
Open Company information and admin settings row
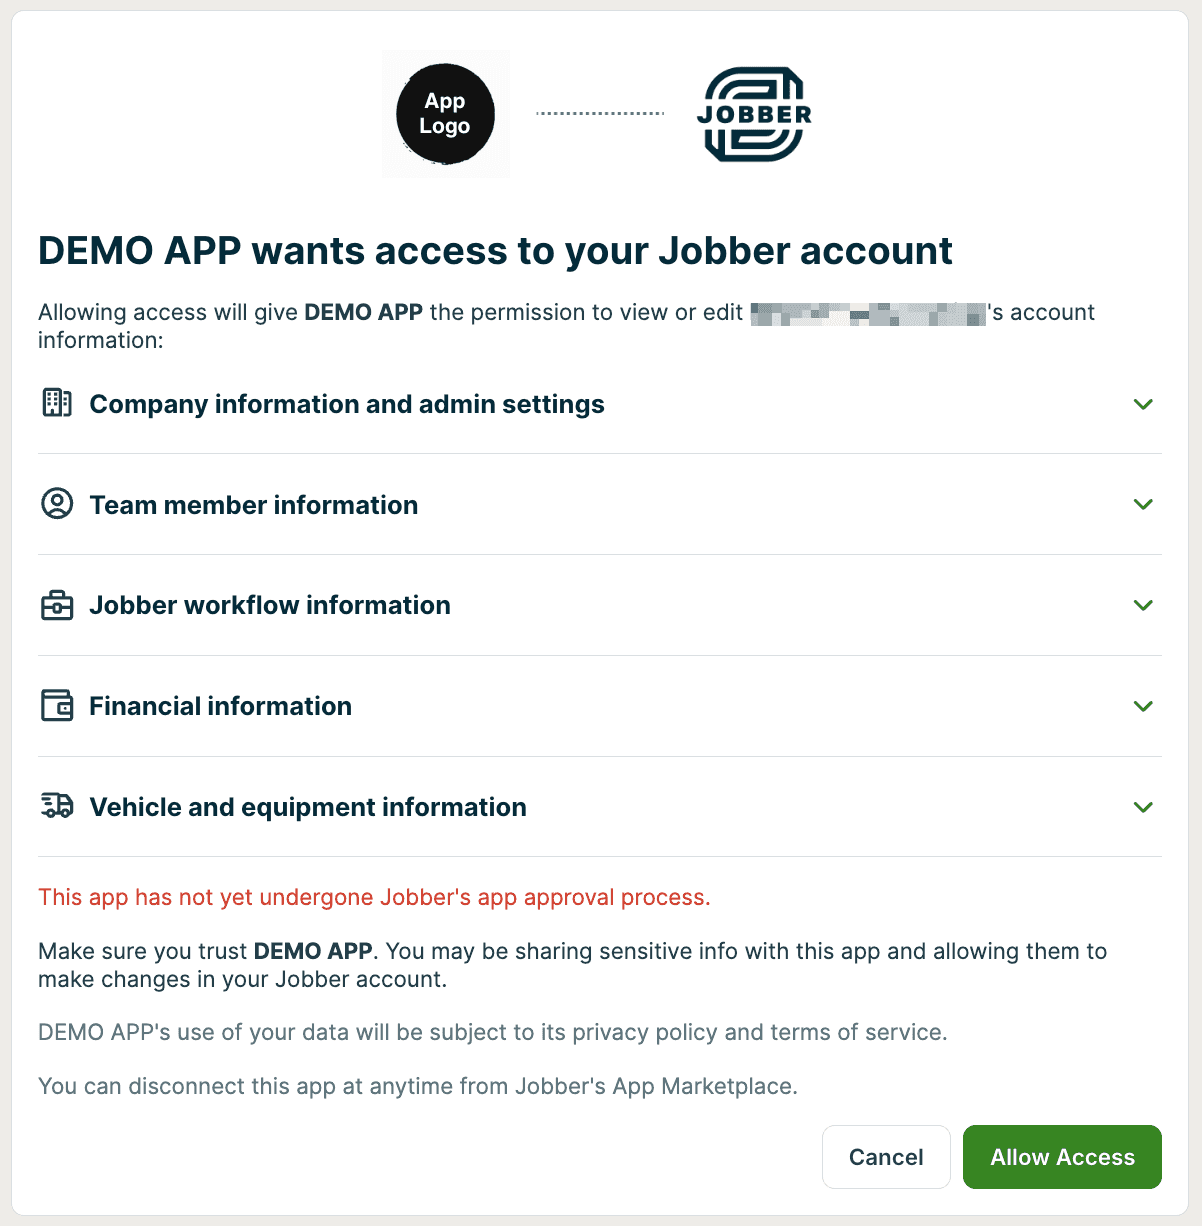coord(346,404)
